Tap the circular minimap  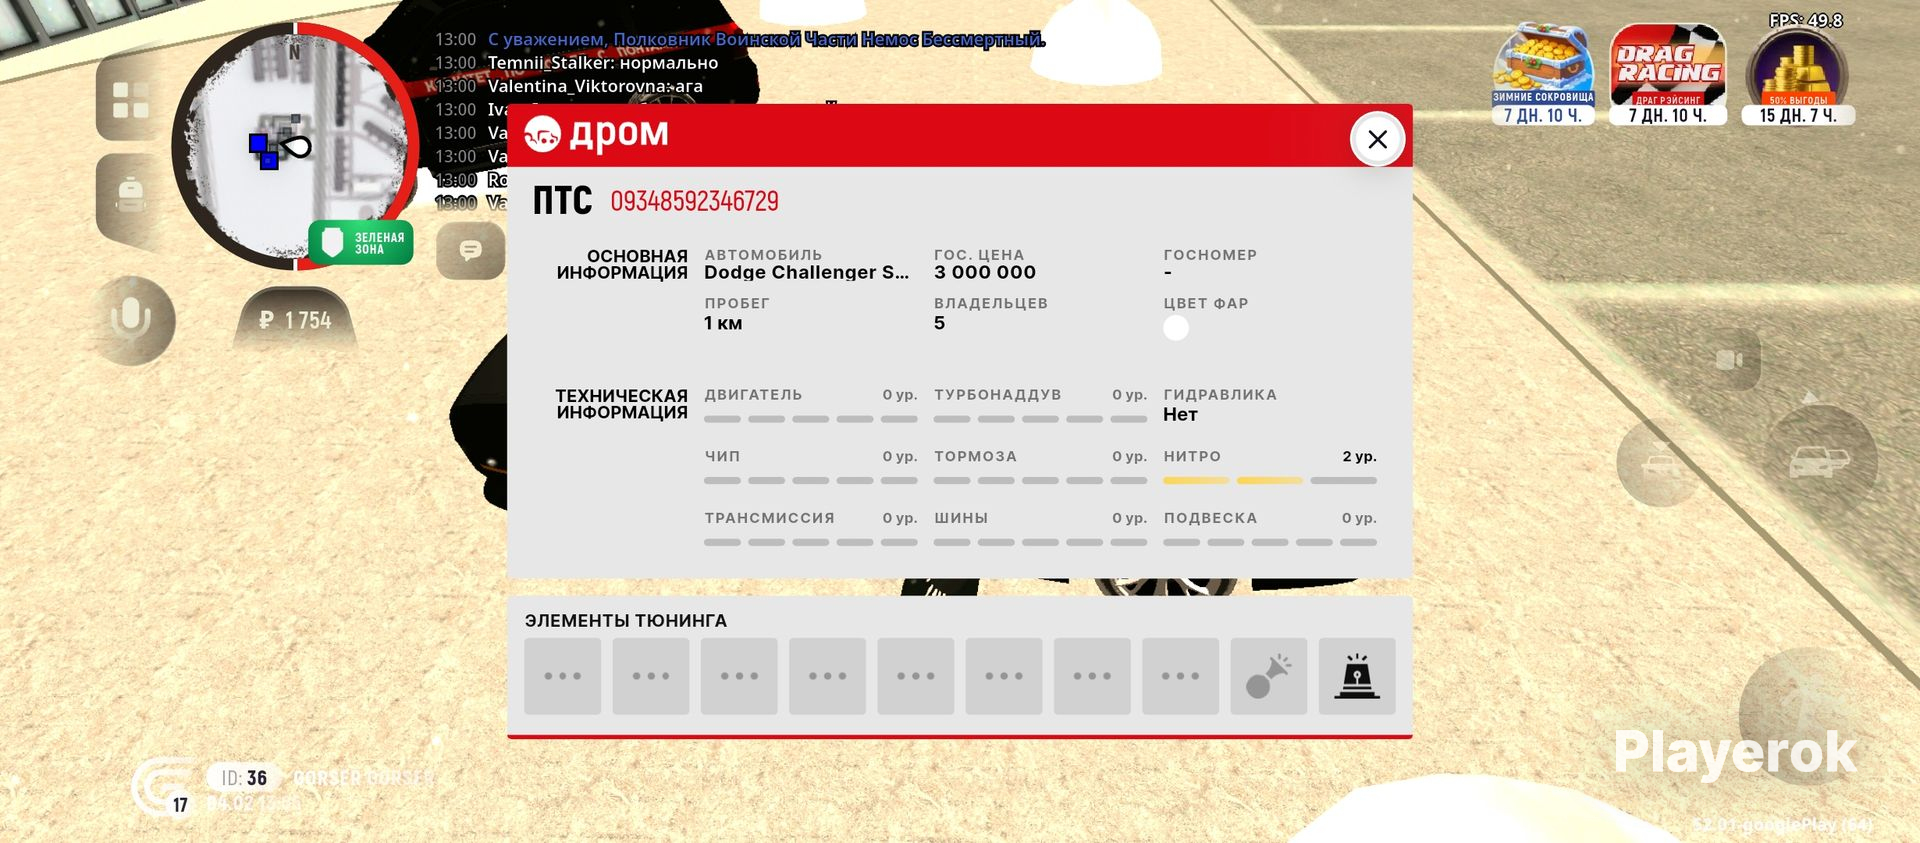pos(294,146)
